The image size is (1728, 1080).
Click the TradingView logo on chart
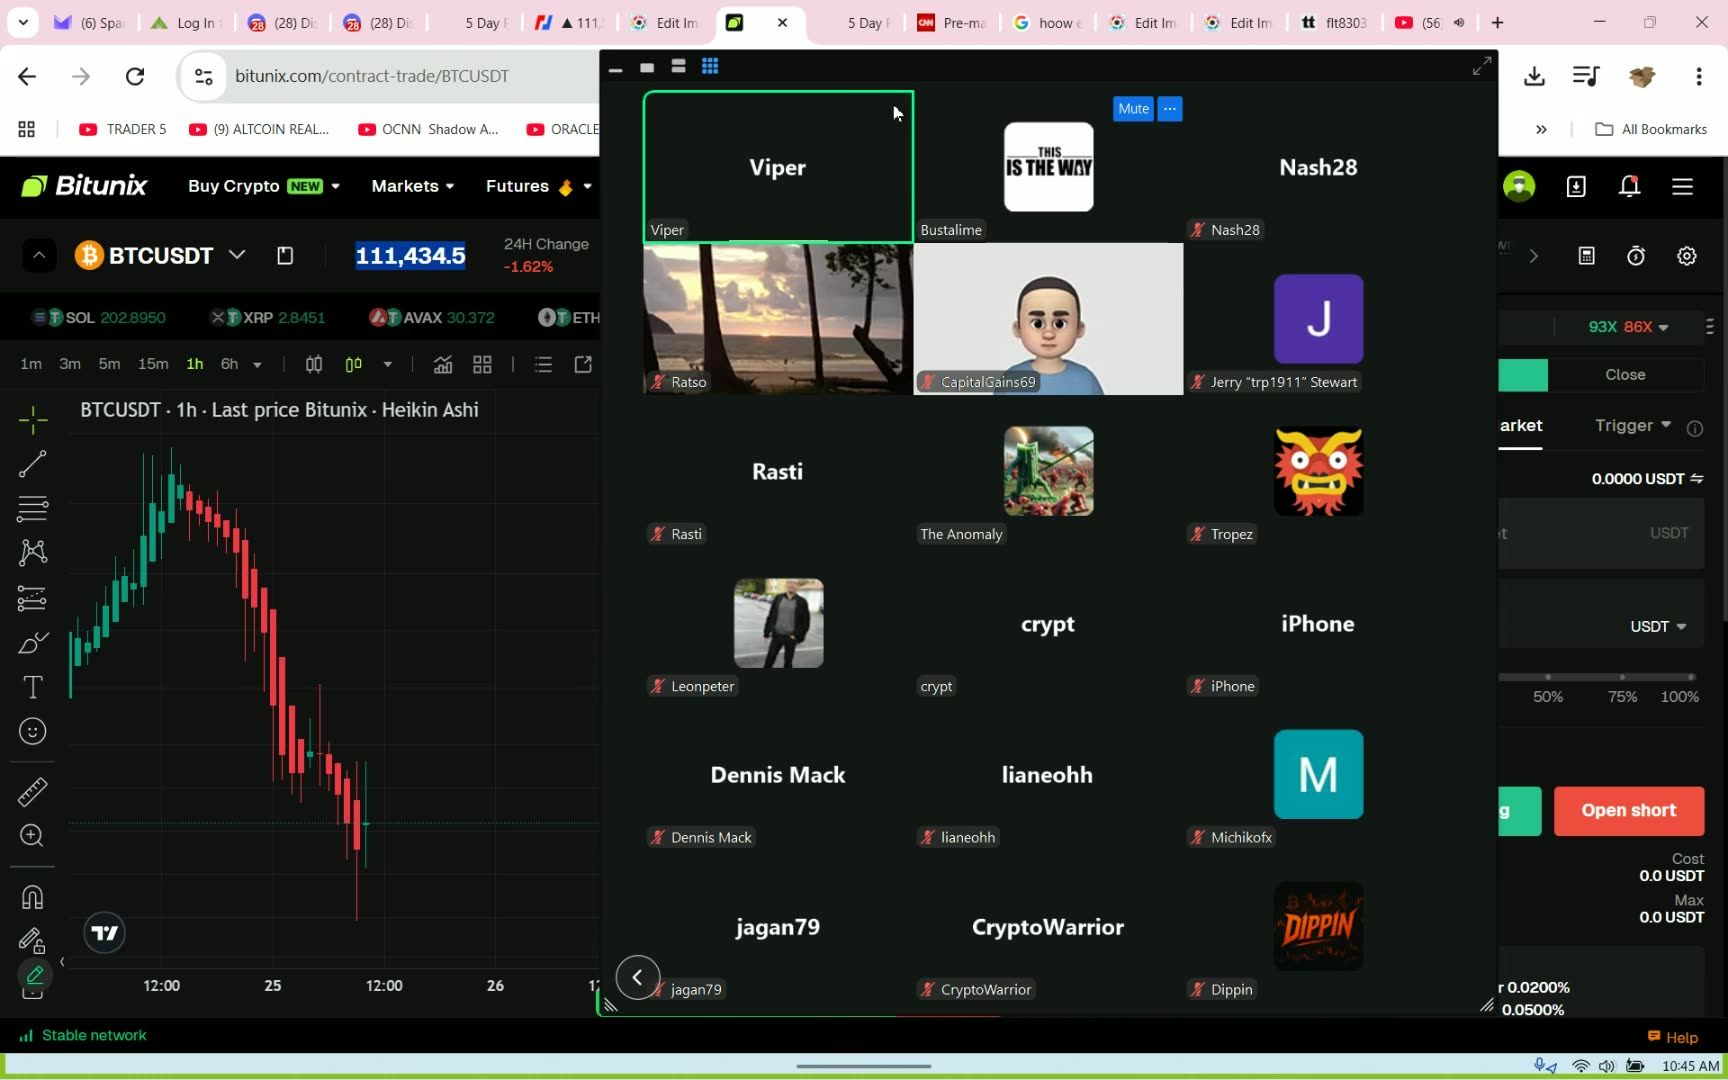(x=105, y=933)
